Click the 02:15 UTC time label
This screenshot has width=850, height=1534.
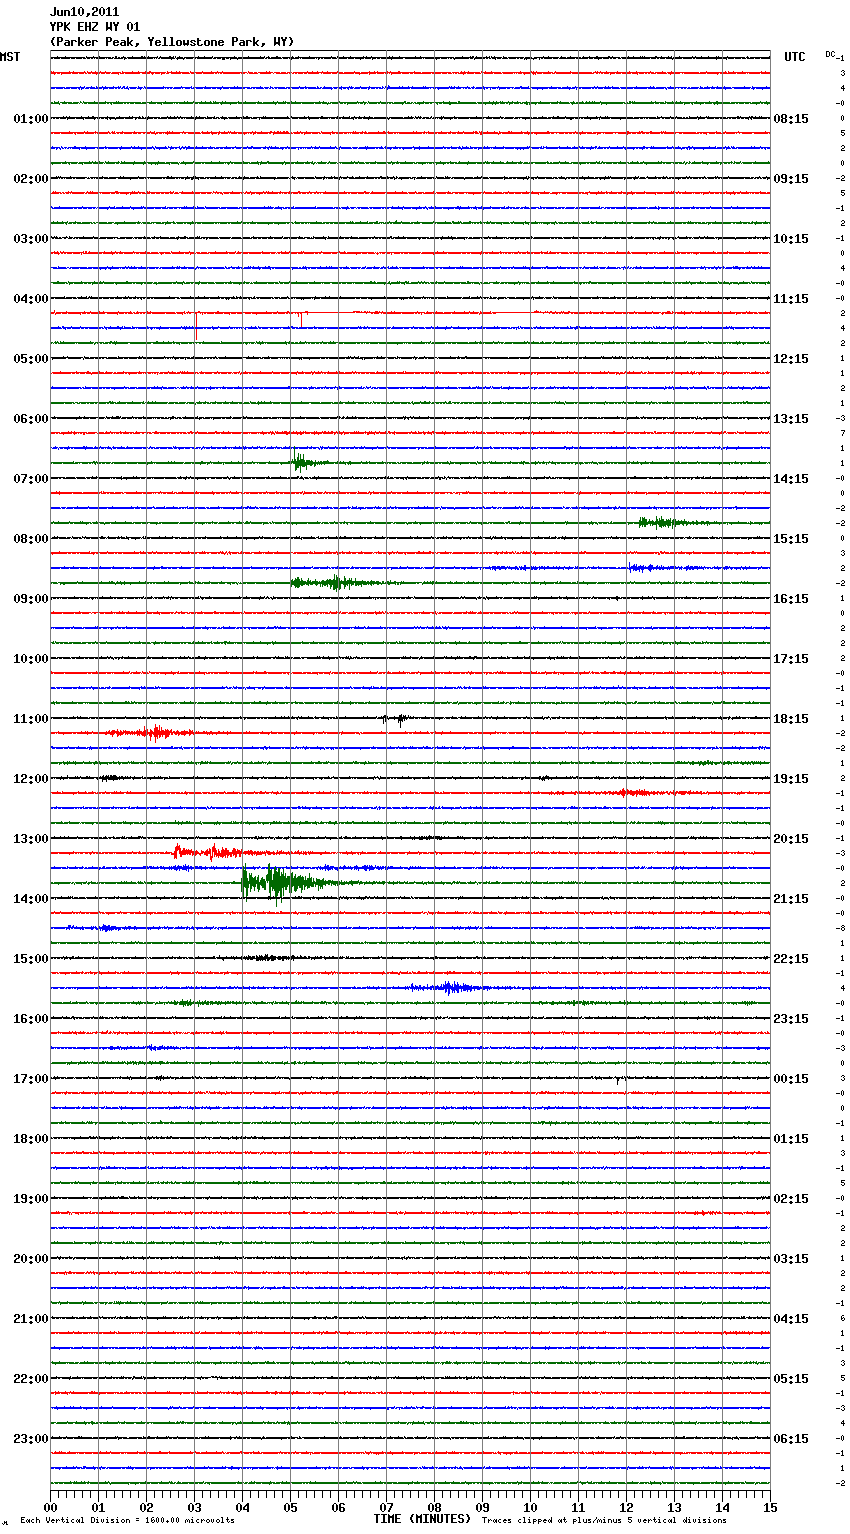coord(791,1199)
